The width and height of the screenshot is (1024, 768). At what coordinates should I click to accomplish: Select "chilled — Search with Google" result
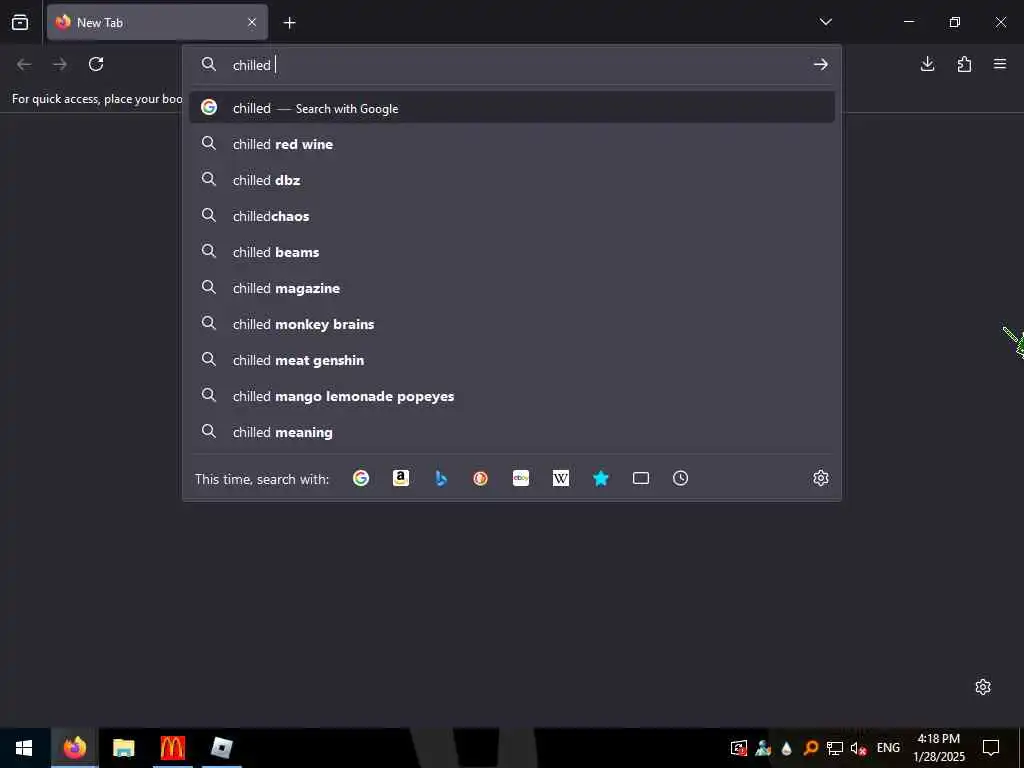[x=512, y=108]
